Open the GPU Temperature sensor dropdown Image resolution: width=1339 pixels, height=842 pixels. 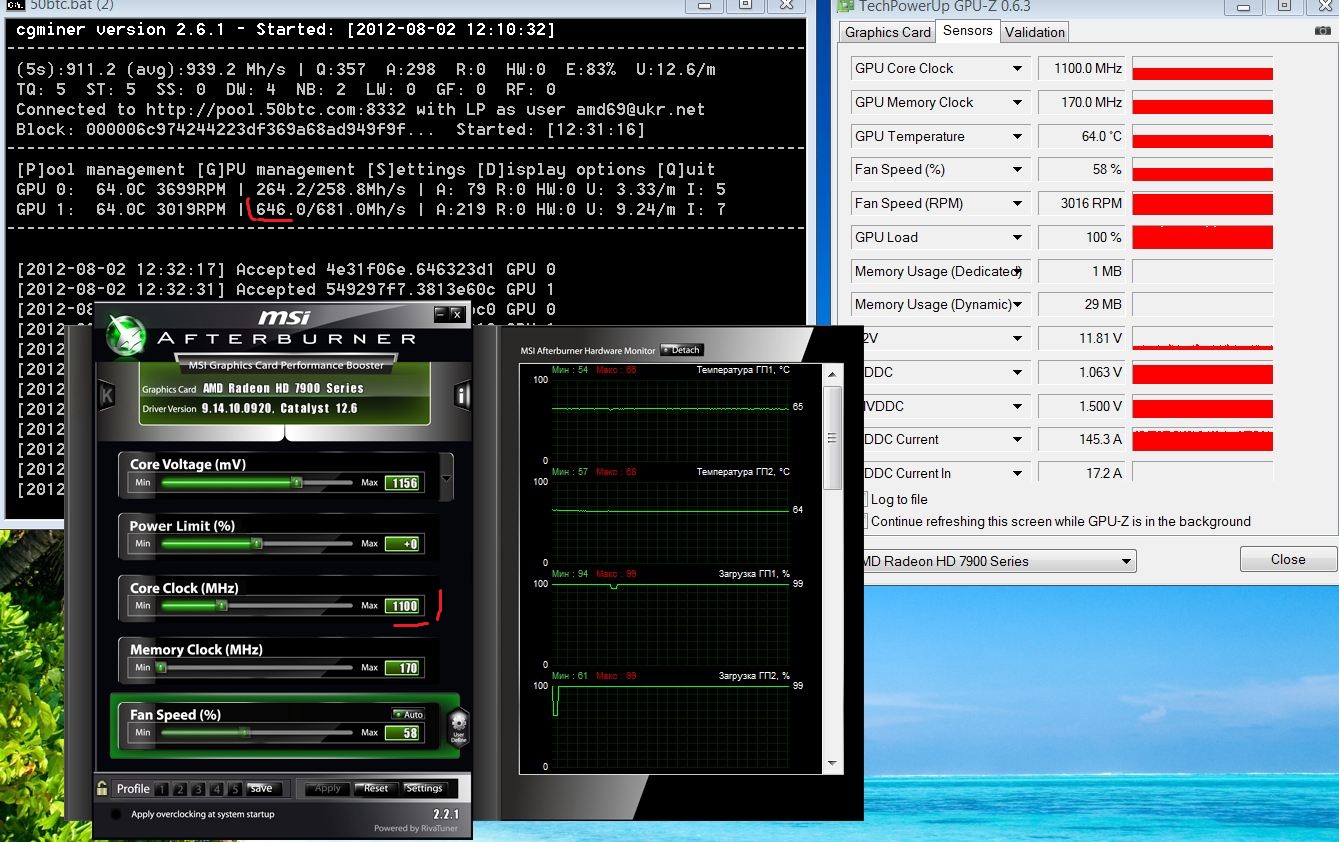[x=1017, y=137]
